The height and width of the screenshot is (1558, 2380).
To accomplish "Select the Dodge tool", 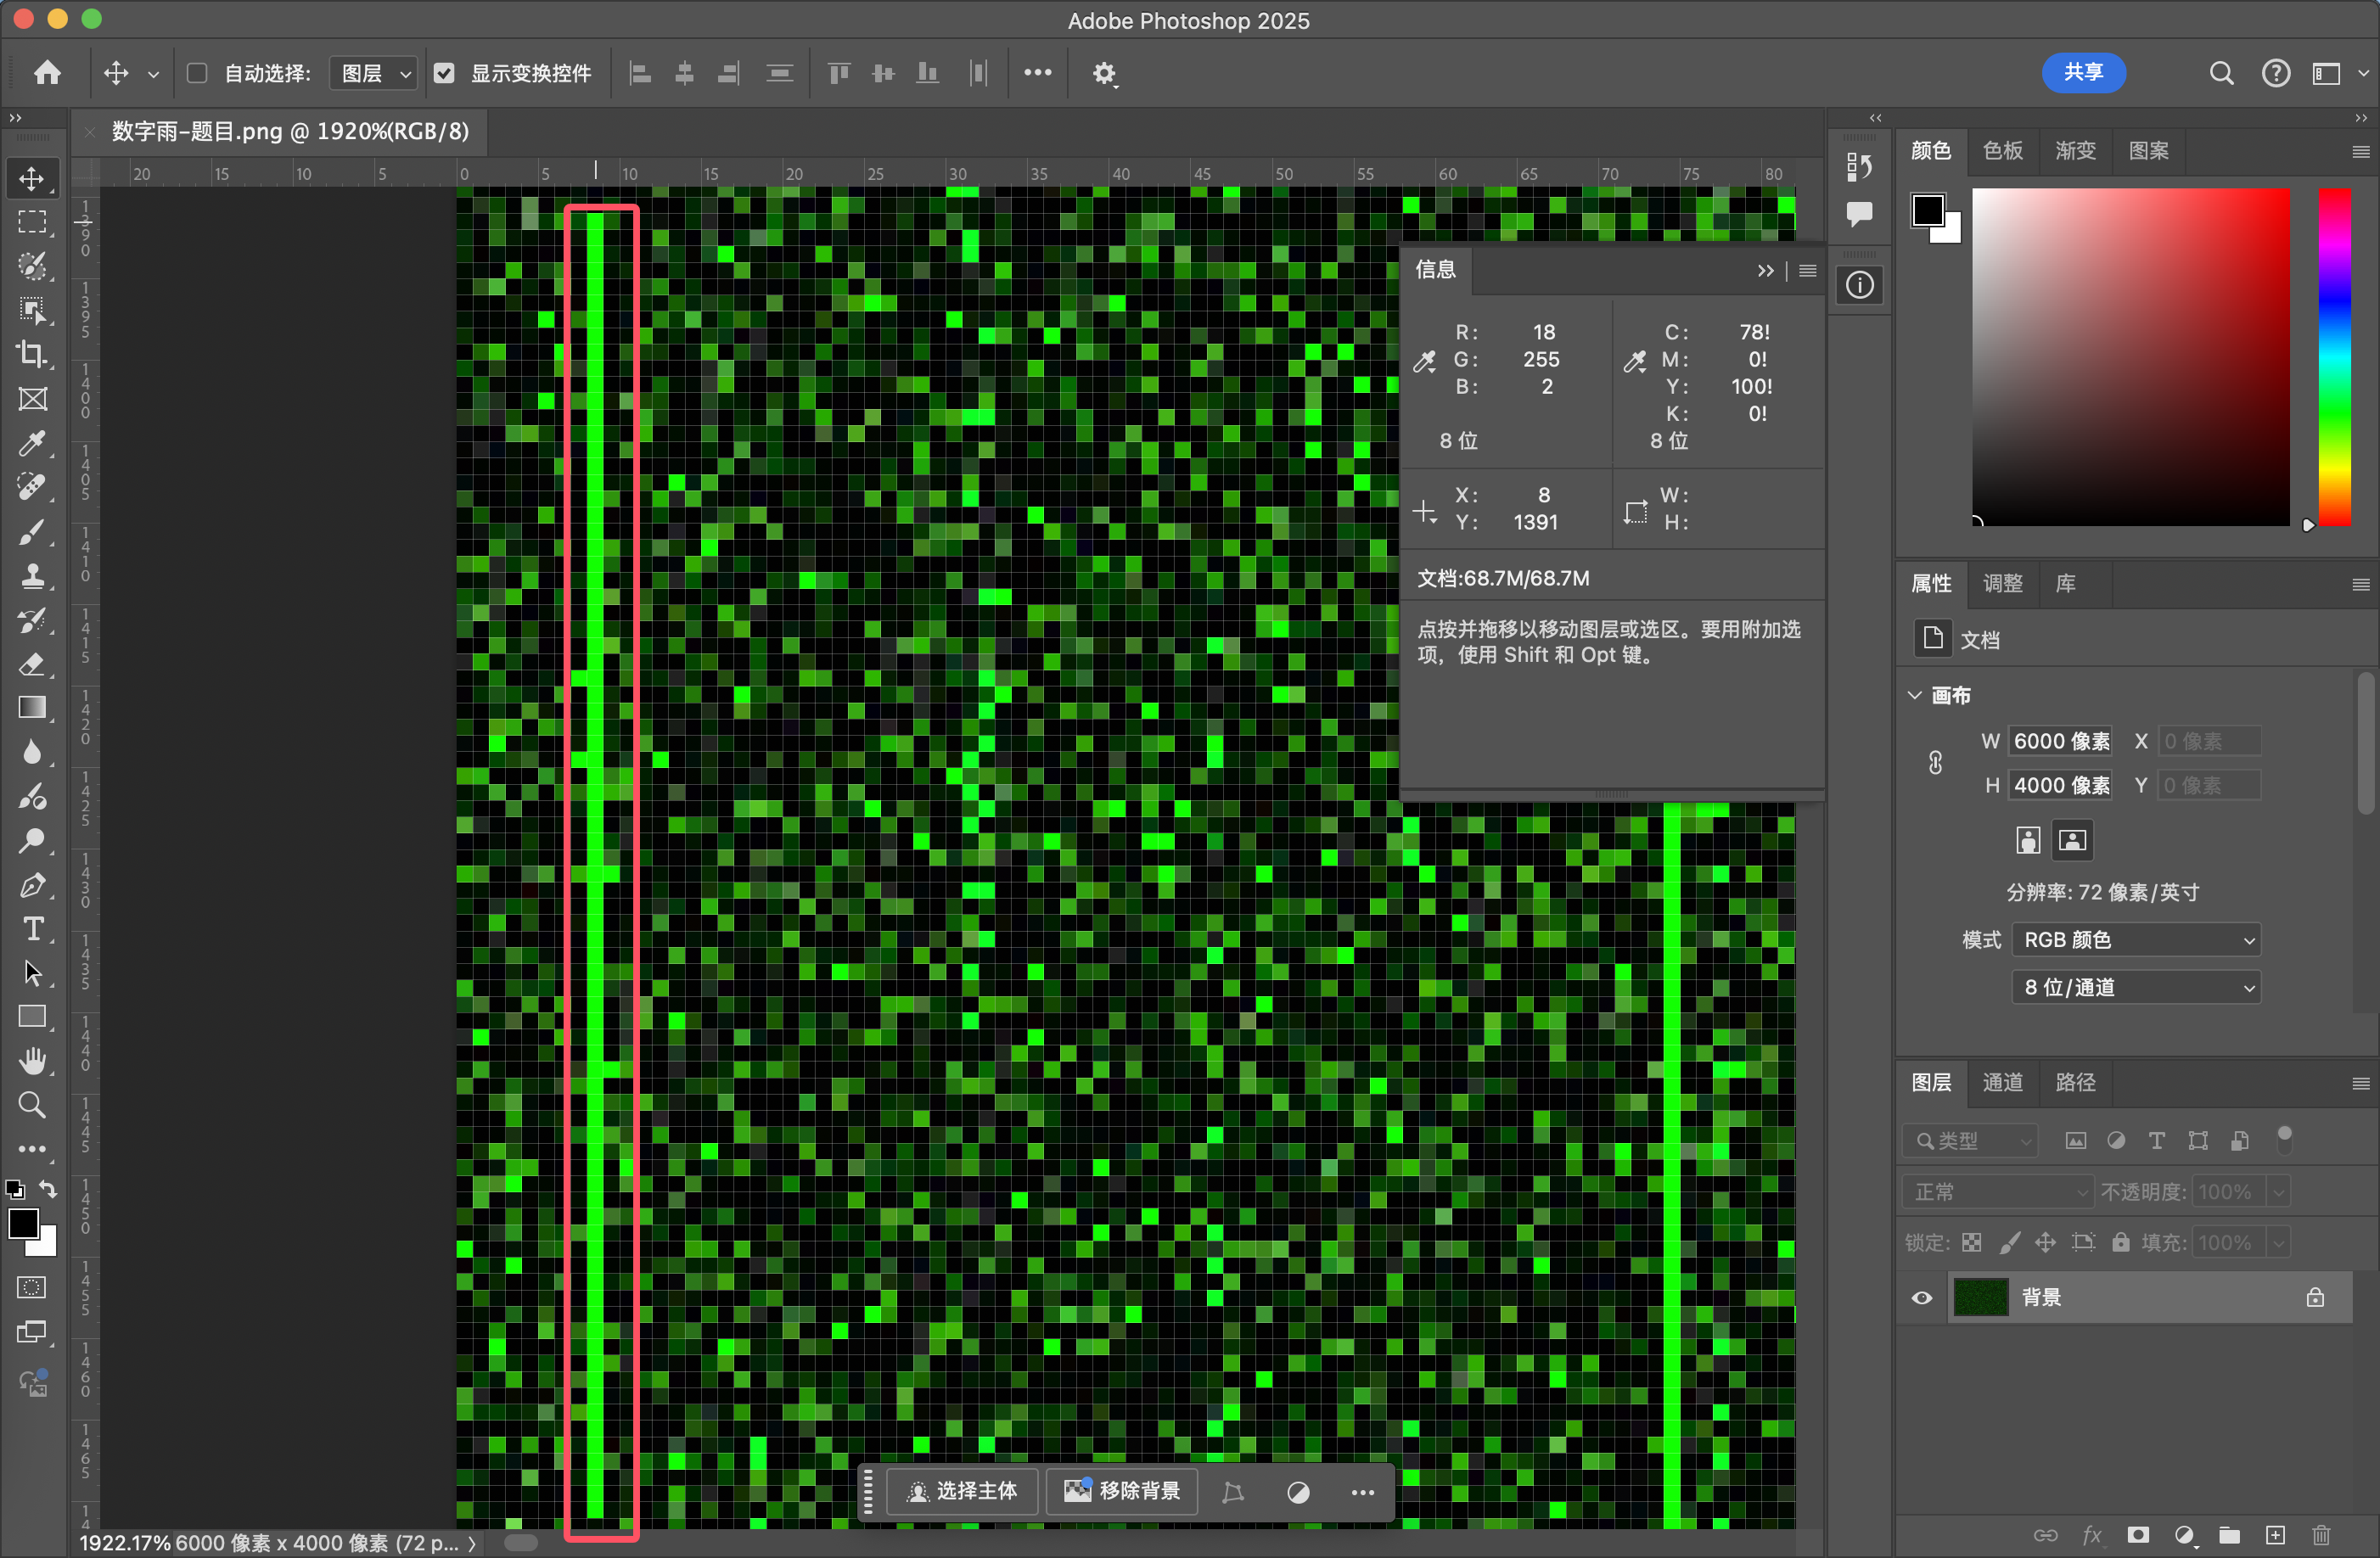I will 32,840.
